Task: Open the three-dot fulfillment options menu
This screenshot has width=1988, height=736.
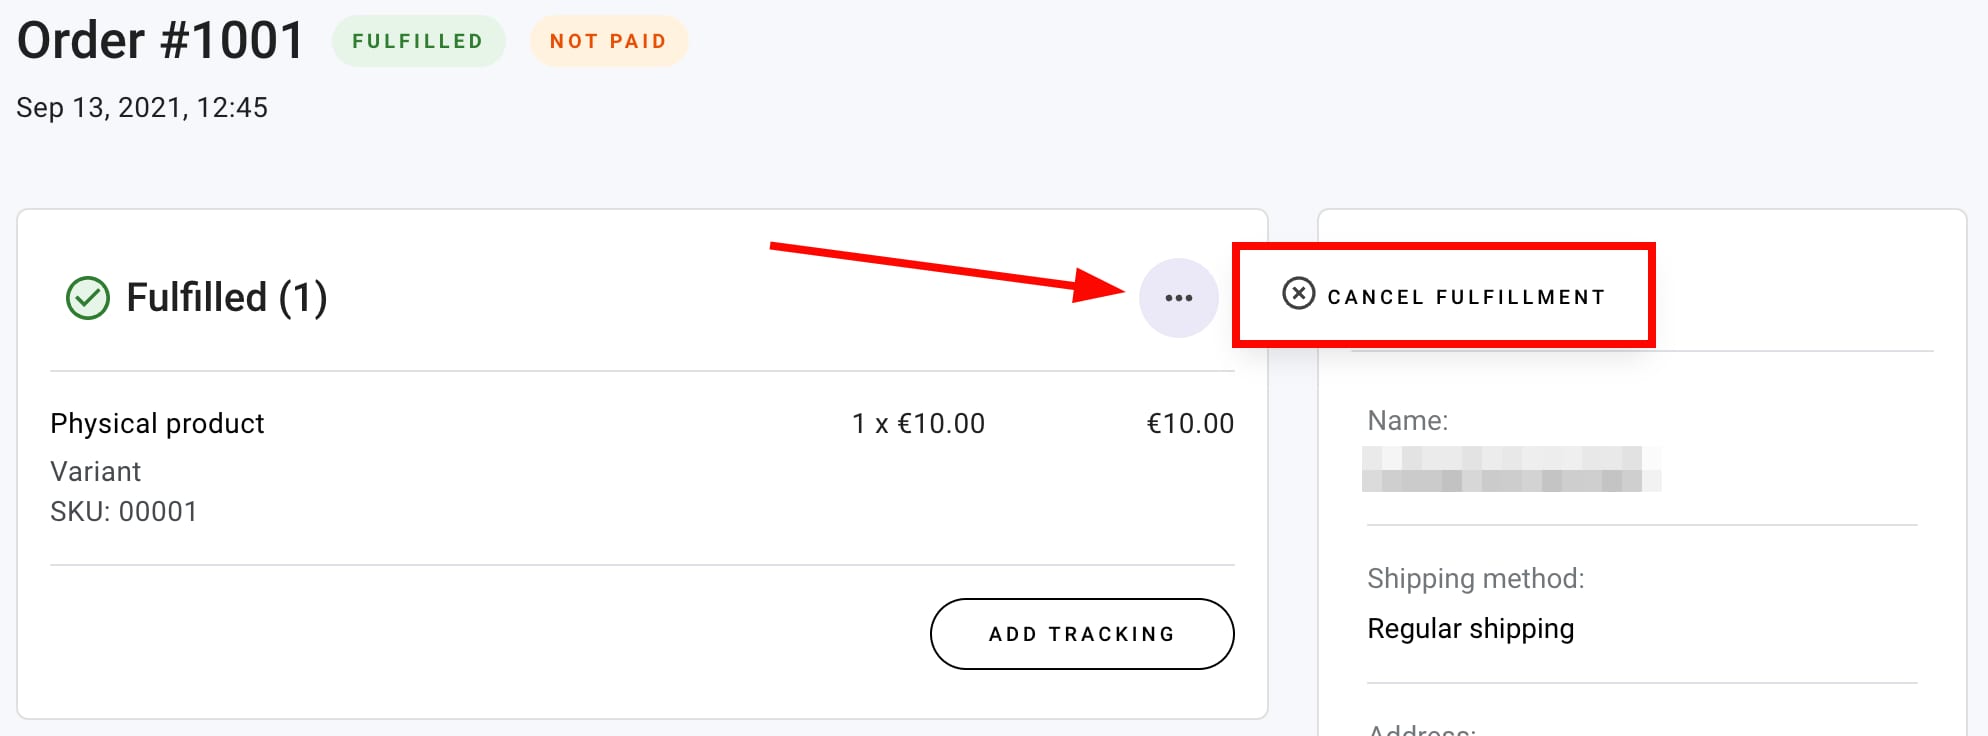Action: pyautogui.click(x=1178, y=298)
